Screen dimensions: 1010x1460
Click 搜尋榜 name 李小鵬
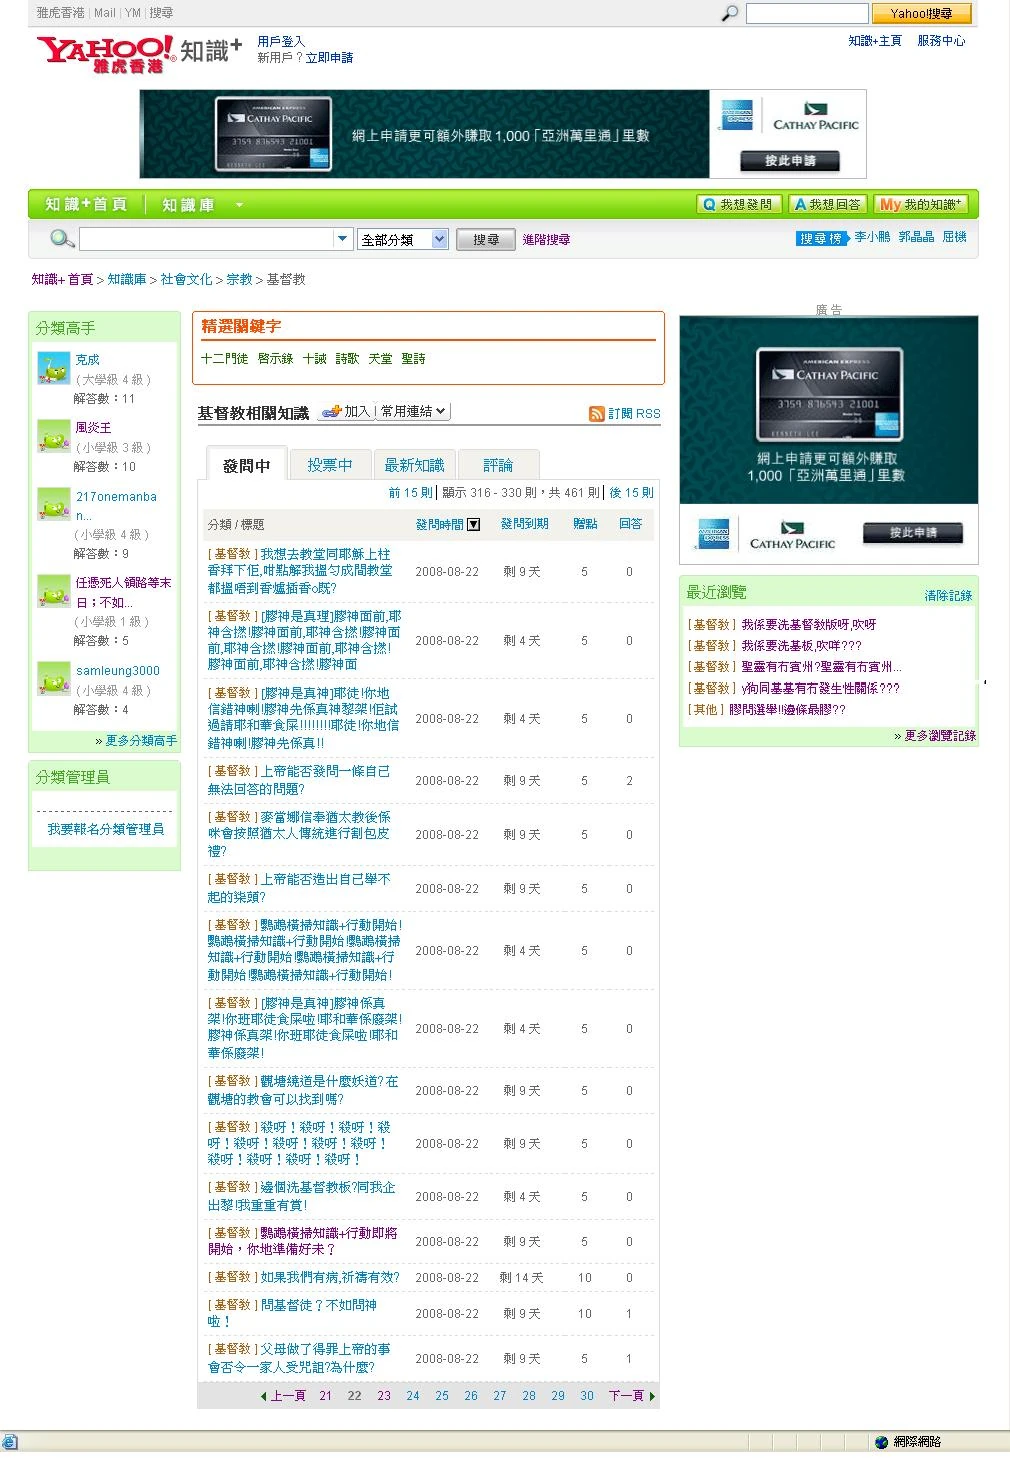point(872,238)
